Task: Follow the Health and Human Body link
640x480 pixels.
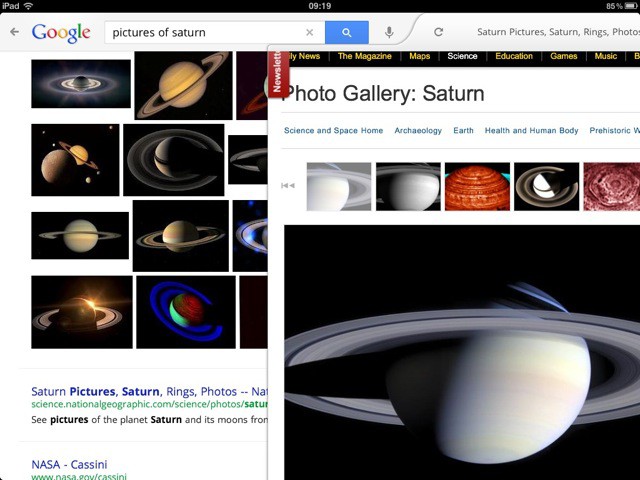Action: [x=531, y=131]
